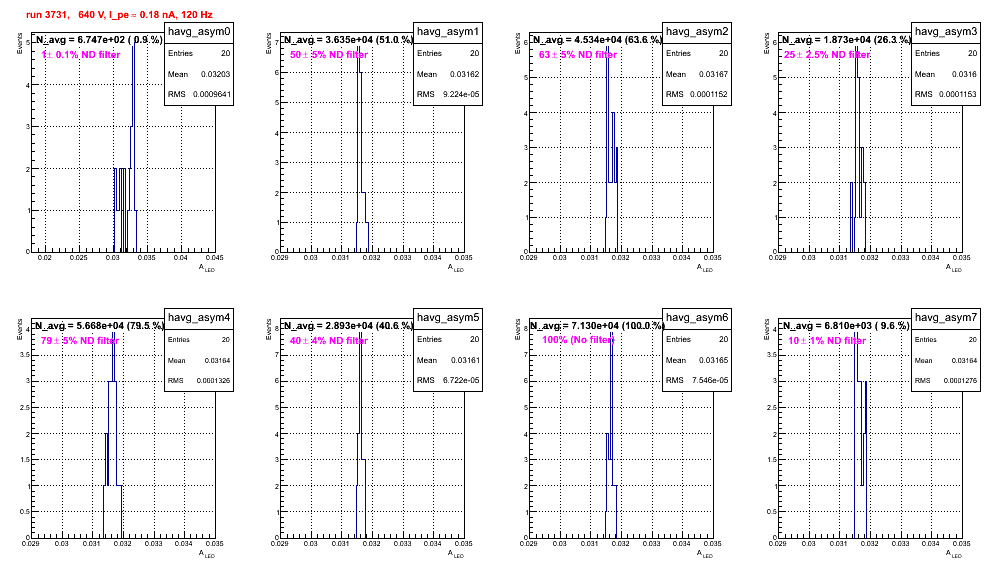Click the histogram peak in havg_asym3 plot

[x=856, y=48]
